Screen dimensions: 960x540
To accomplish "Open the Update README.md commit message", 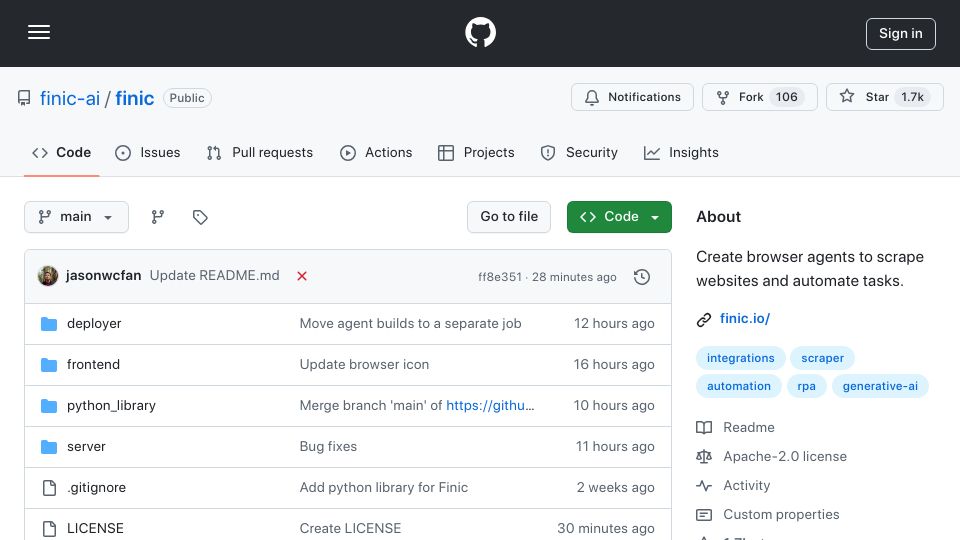I will (x=214, y=276).
